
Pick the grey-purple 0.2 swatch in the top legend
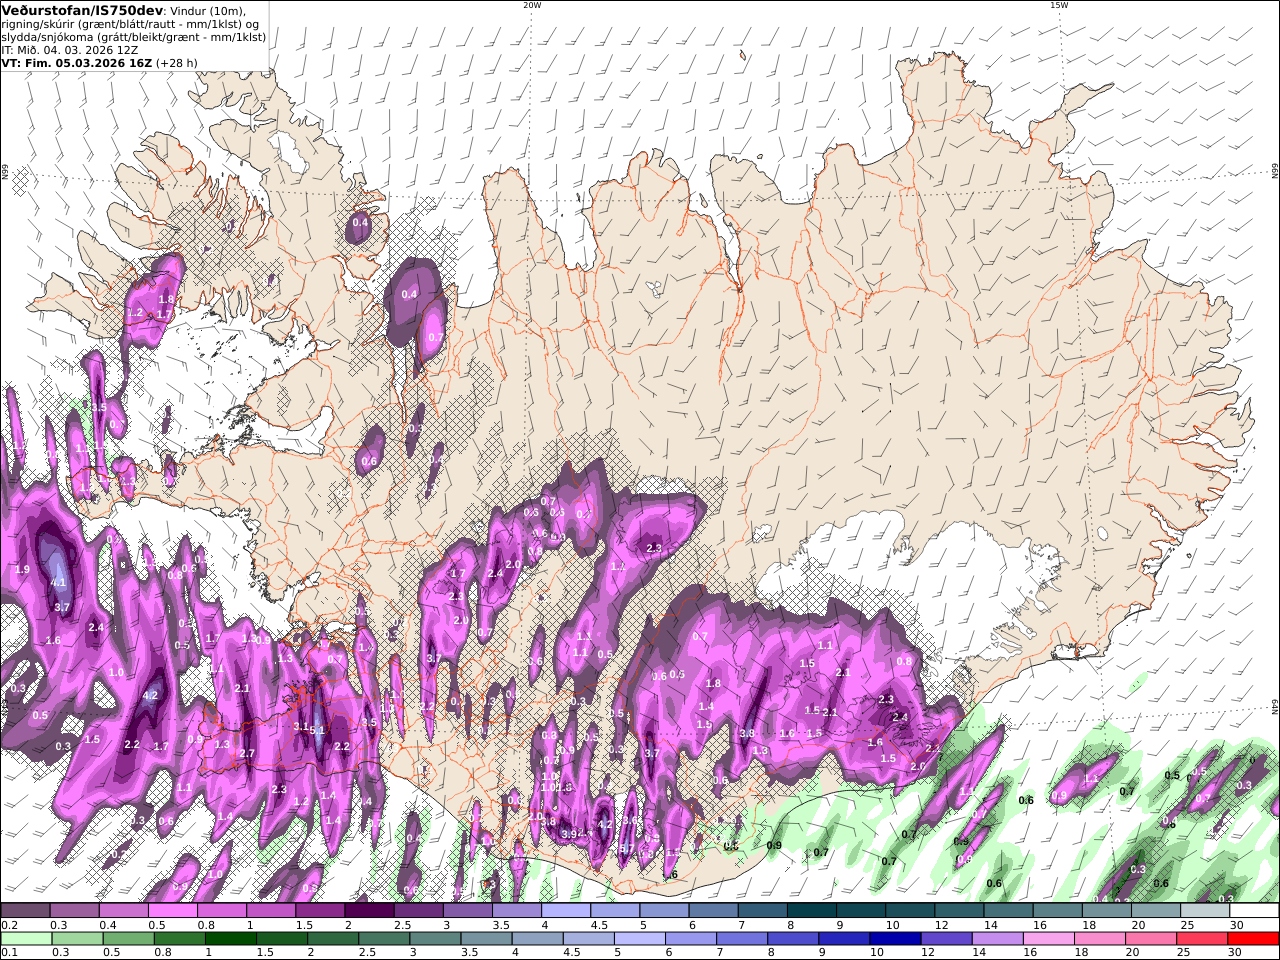[x=25, y=910]
